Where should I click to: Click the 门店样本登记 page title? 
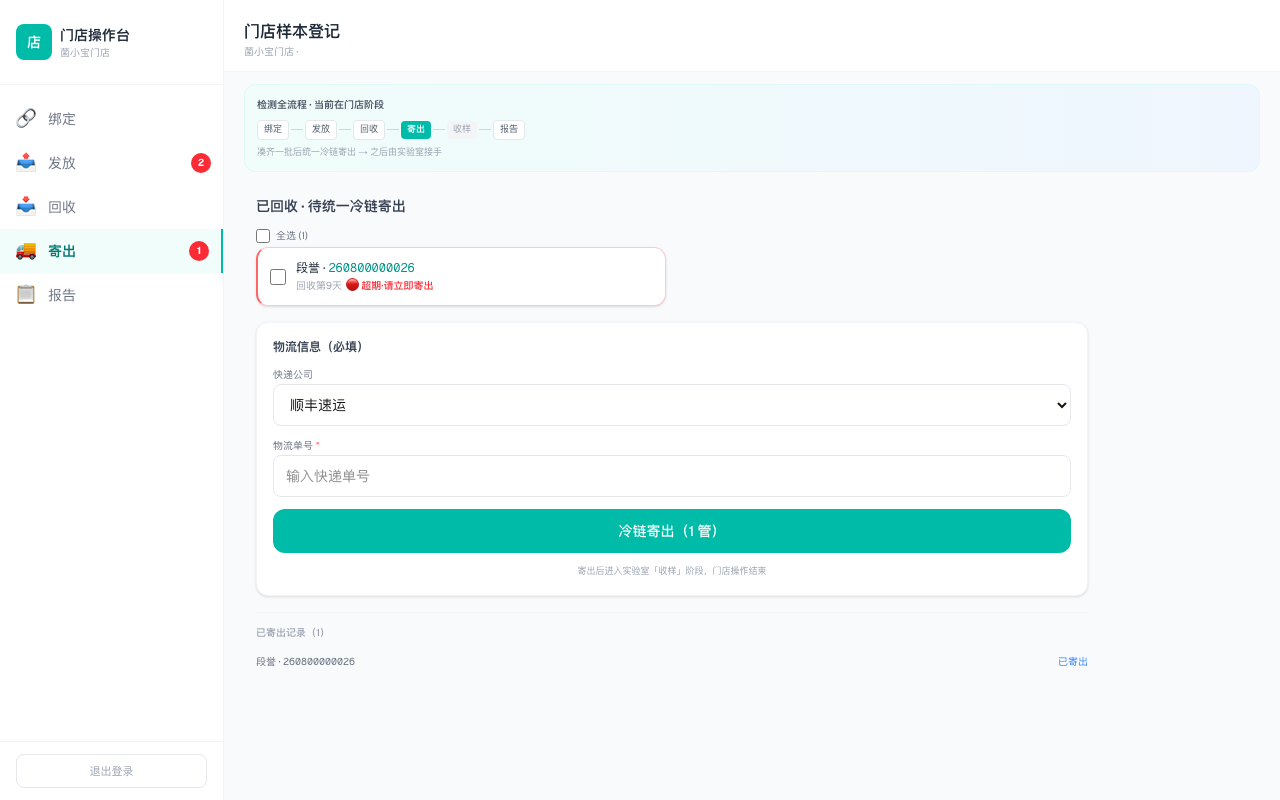(x=292, y=31)
